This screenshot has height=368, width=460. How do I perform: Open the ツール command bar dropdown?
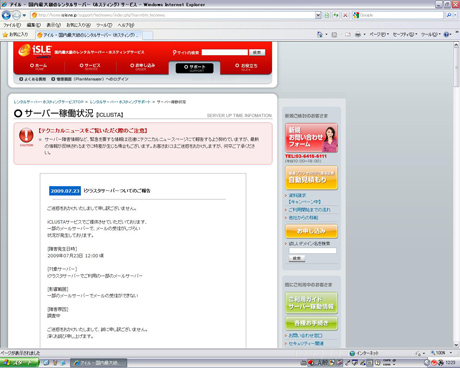(431, 34)
